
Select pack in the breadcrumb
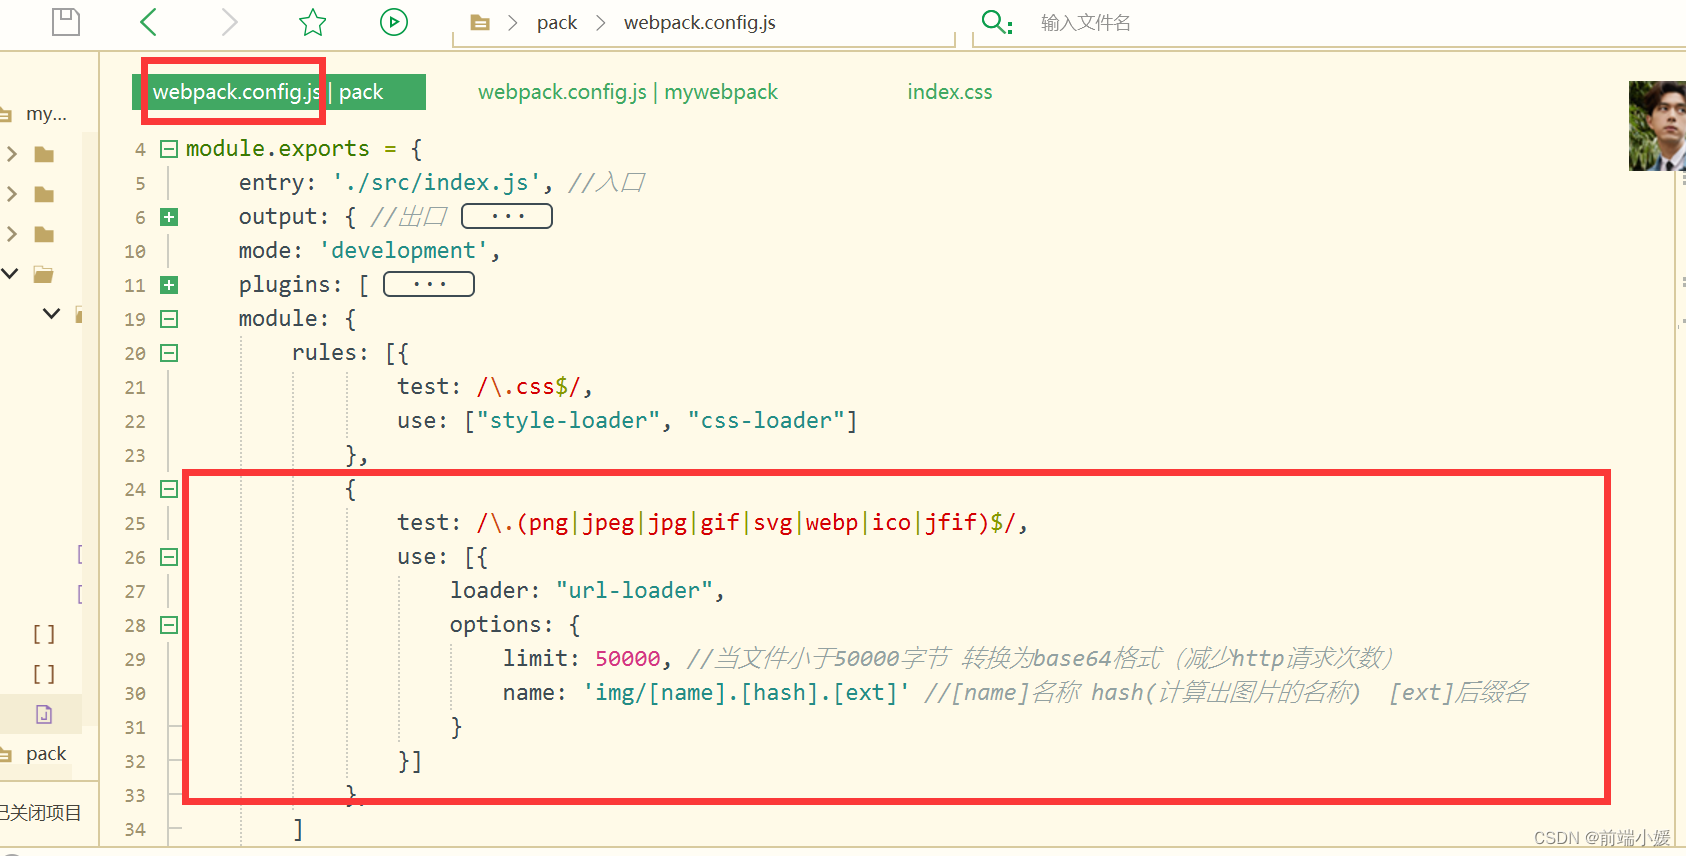[x=557, y=23]
